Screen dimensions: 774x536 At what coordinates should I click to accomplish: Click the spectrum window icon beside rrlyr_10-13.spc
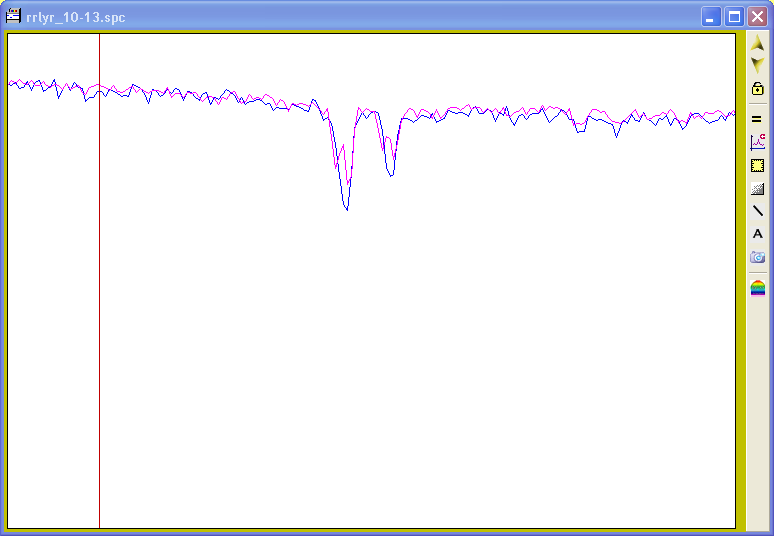point(13,16)
